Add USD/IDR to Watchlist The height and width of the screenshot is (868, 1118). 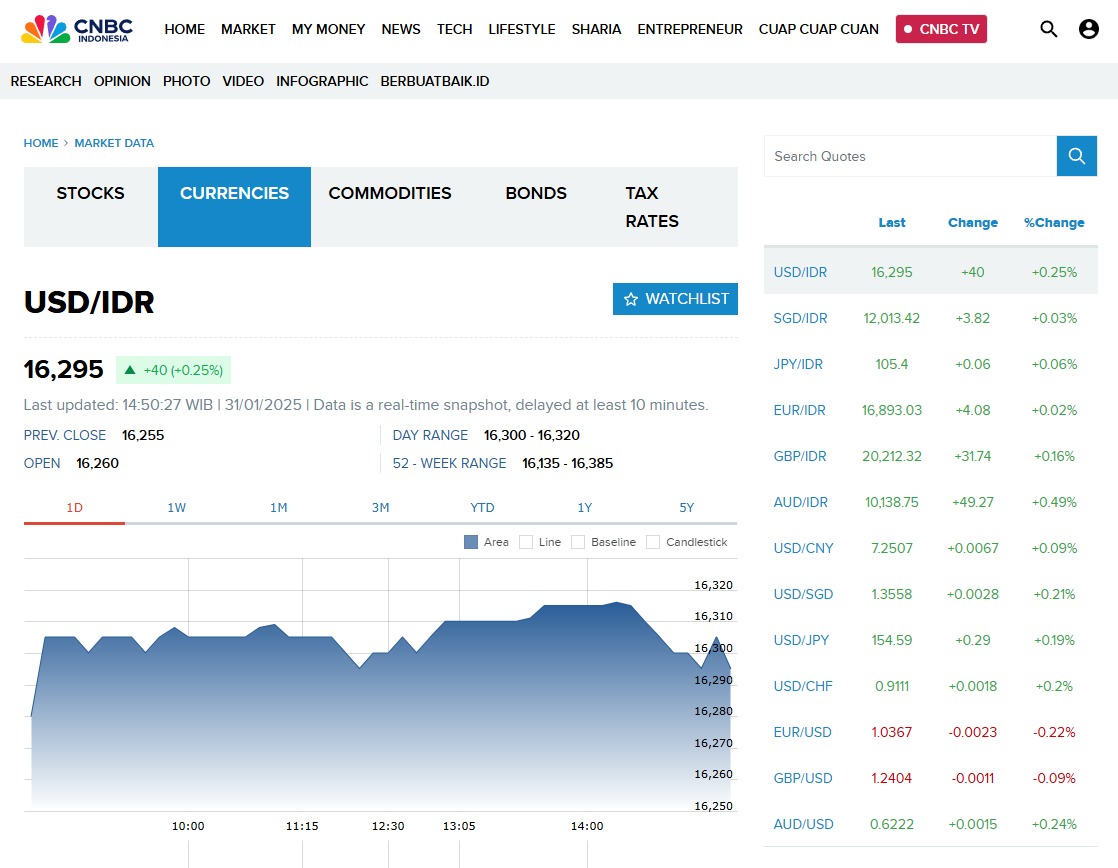(x=675, y=299)
